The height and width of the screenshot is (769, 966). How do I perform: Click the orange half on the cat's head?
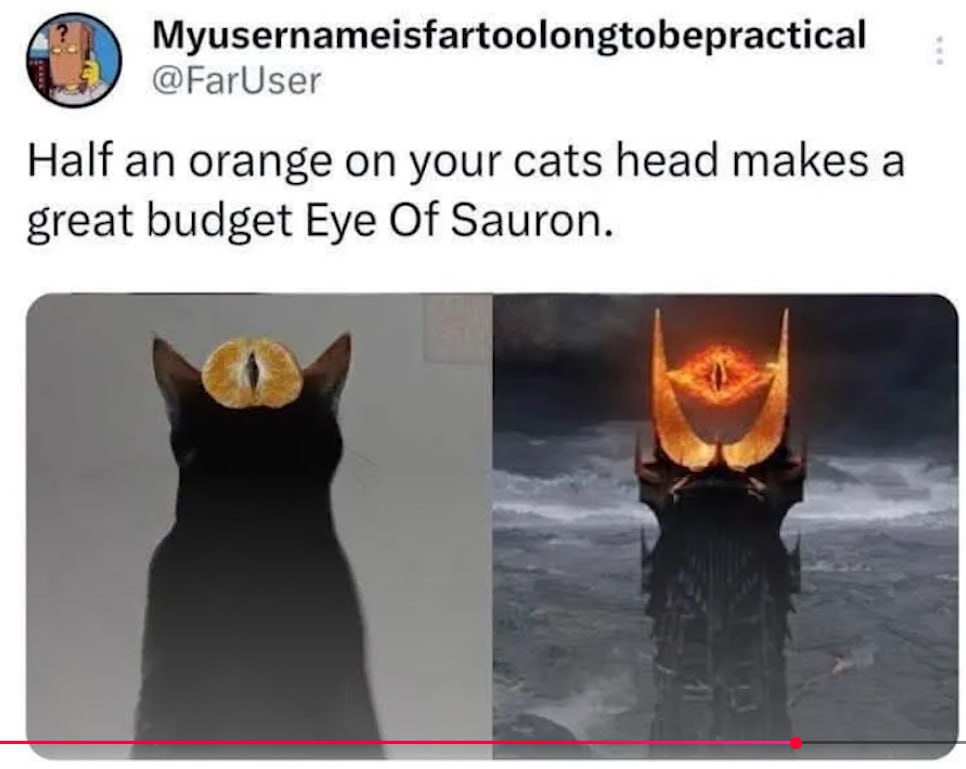tap(252, 373)
